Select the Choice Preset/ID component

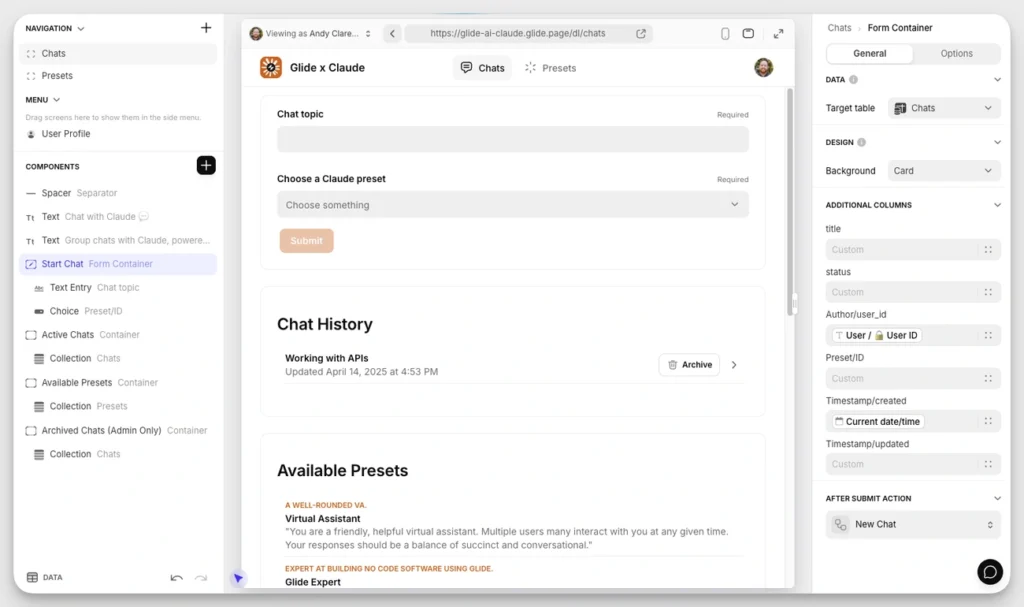point(118,311)
